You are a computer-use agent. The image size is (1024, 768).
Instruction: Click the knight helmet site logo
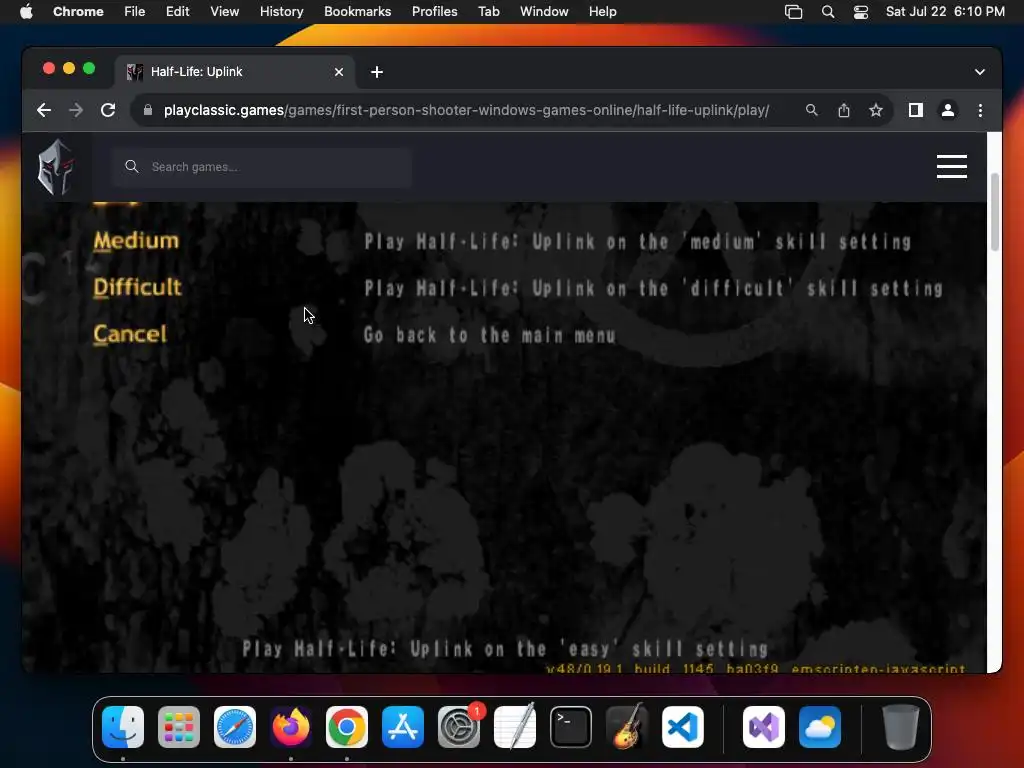[x=56, y=167]
